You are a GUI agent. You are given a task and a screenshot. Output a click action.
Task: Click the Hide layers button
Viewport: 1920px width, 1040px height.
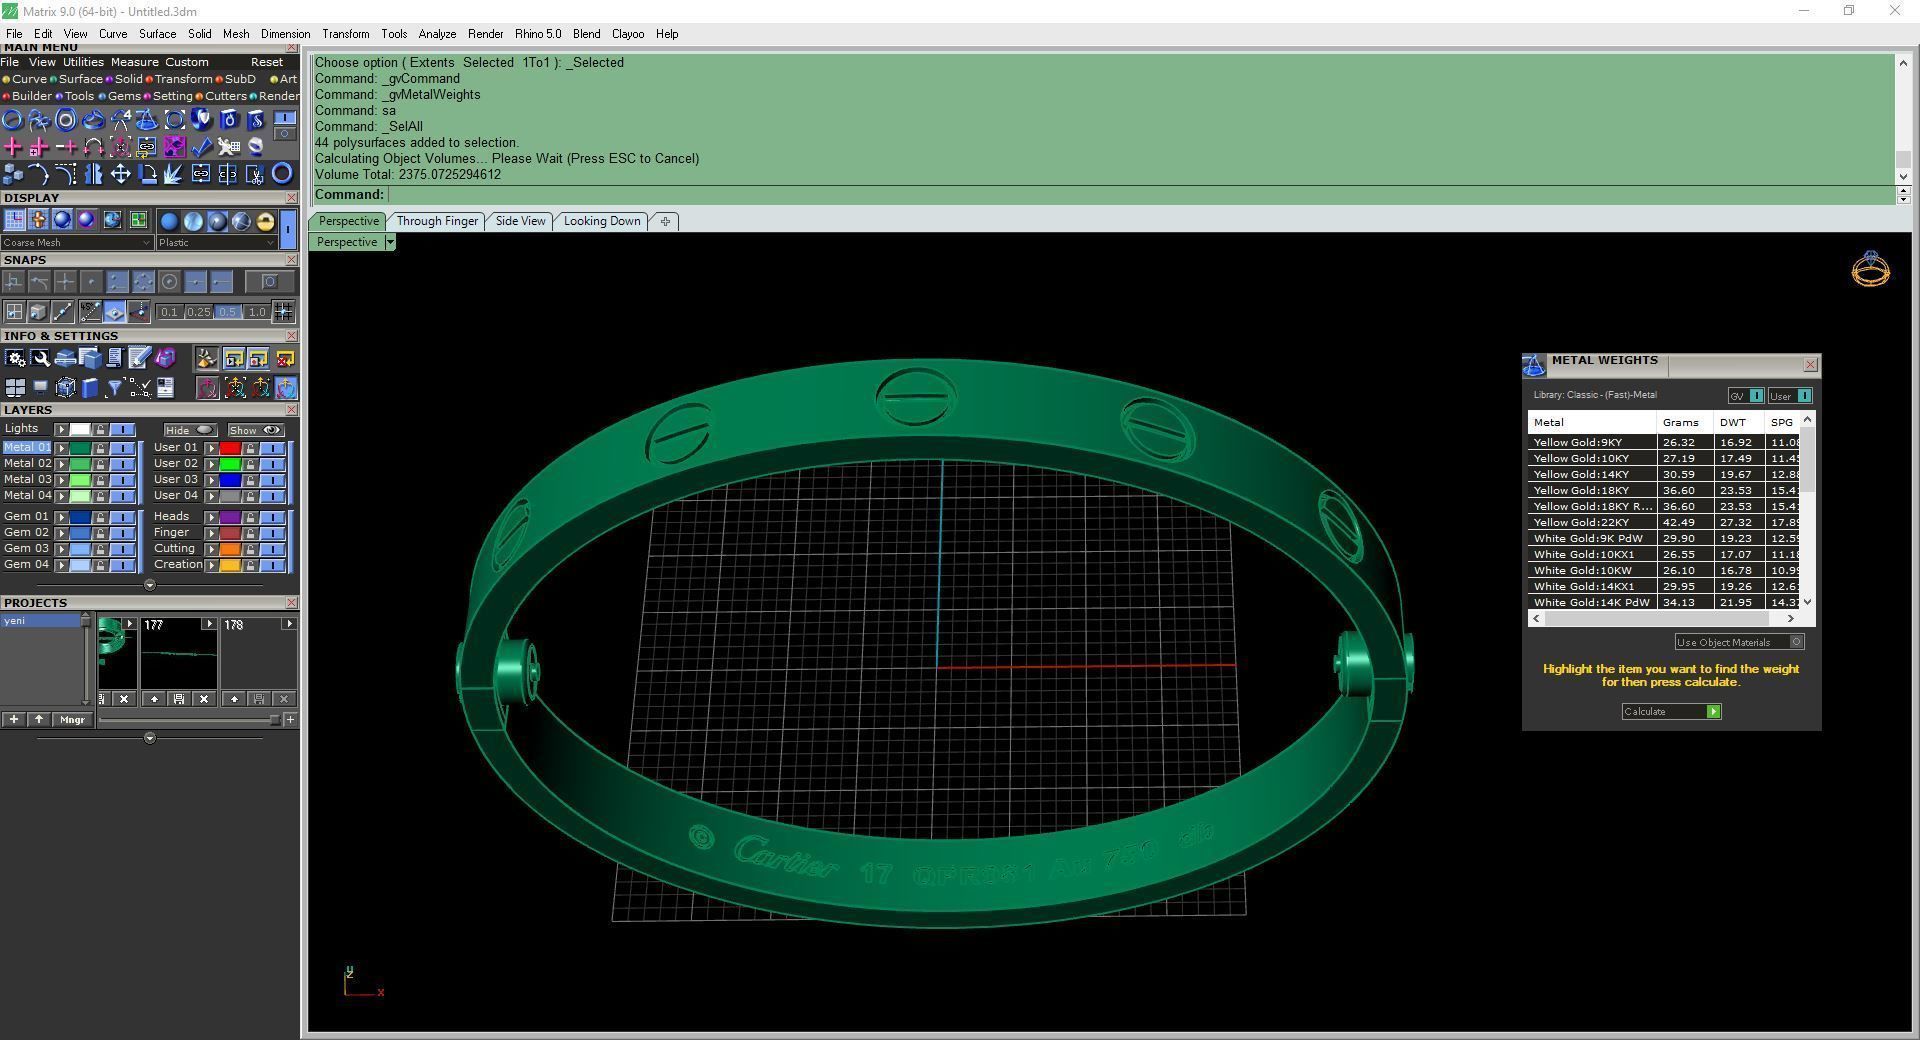190,430
